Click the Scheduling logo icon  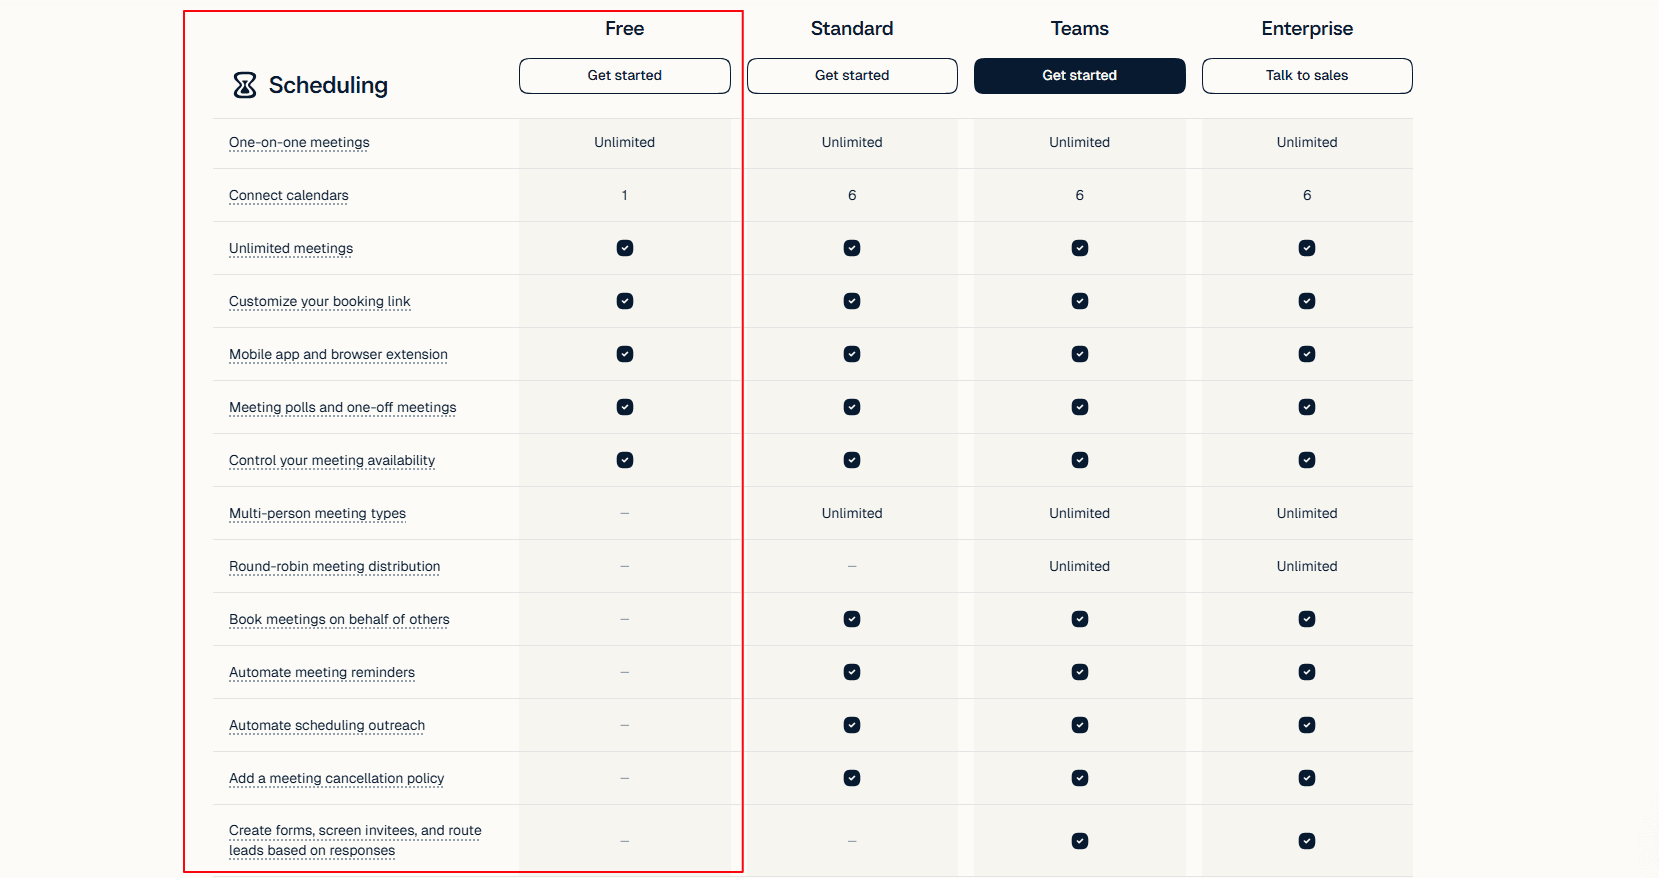(x=245, y=85)
